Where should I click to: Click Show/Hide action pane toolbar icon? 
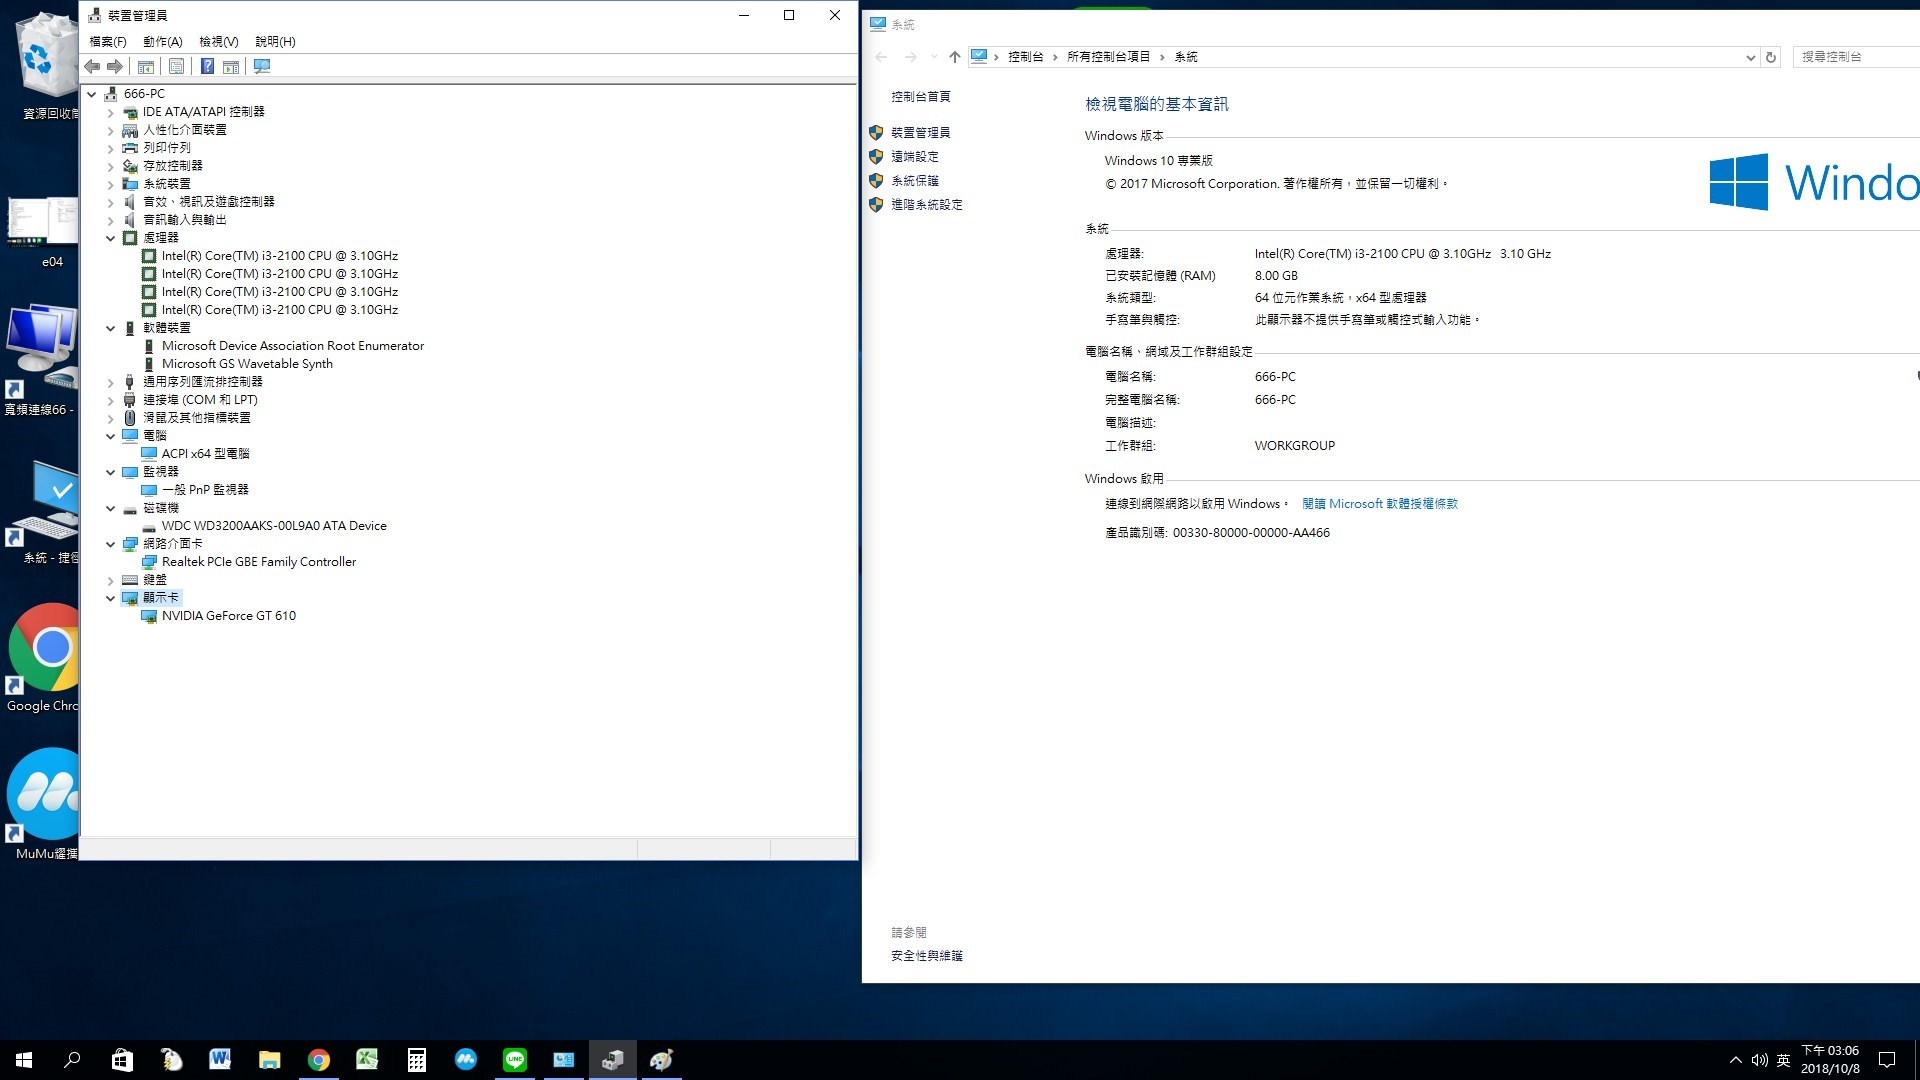pyautogui.click(x=231, y=66)
